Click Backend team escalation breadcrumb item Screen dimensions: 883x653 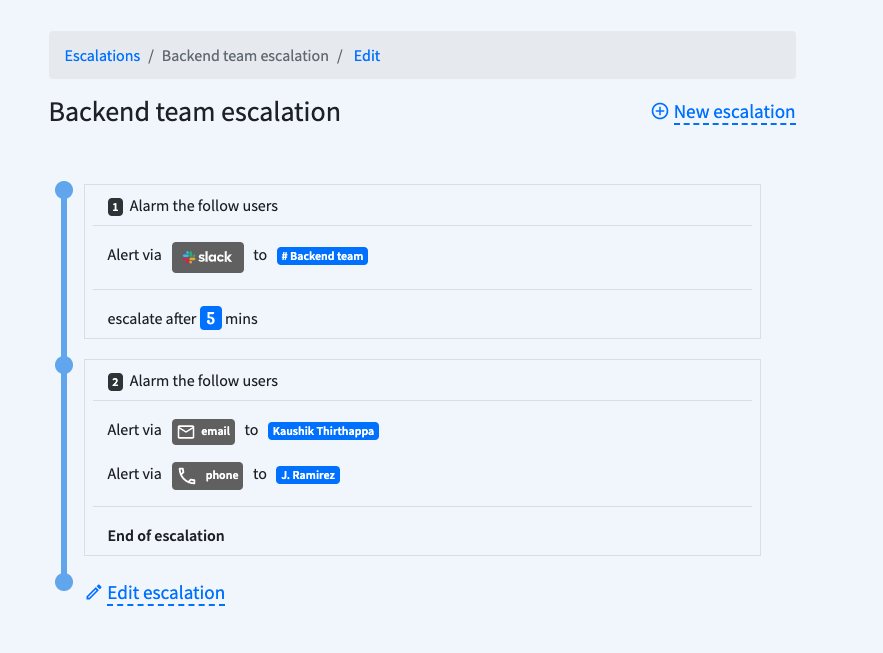click(245, 56)
